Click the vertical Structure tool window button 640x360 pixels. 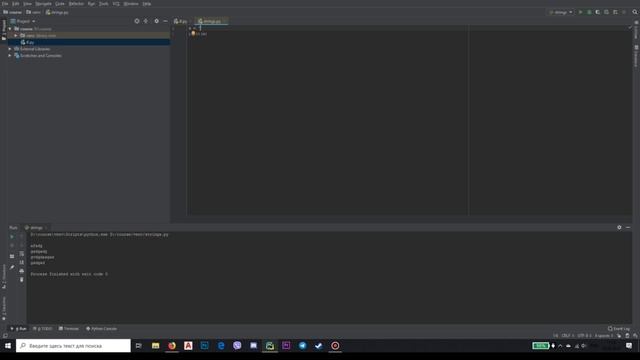4,276
